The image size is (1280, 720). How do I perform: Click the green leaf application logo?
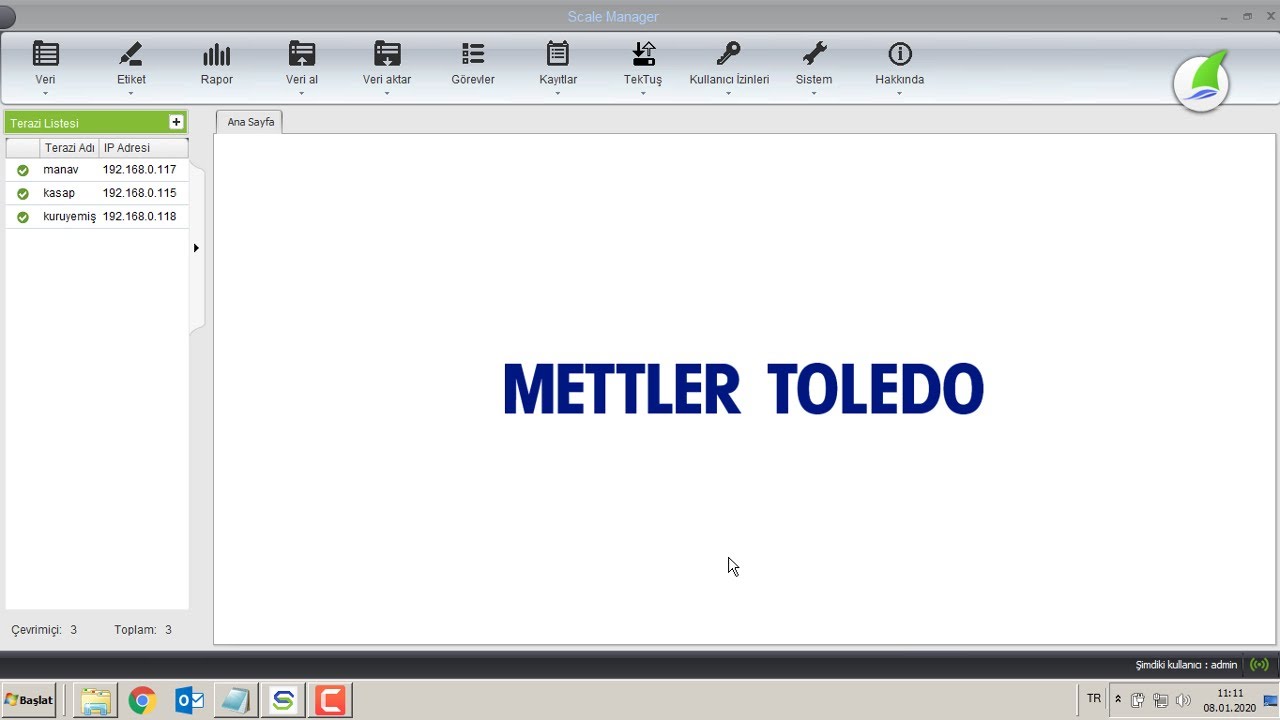click(1201, 83)
